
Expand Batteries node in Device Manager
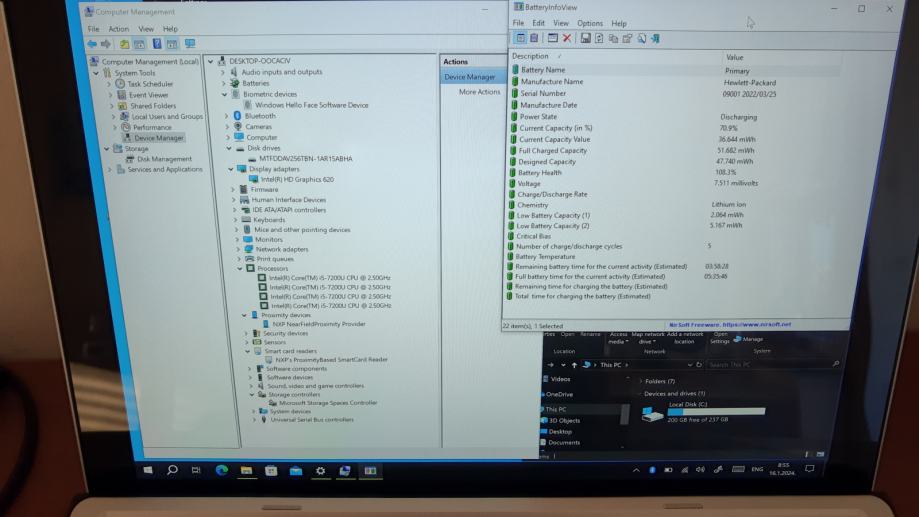pos(223,83)
